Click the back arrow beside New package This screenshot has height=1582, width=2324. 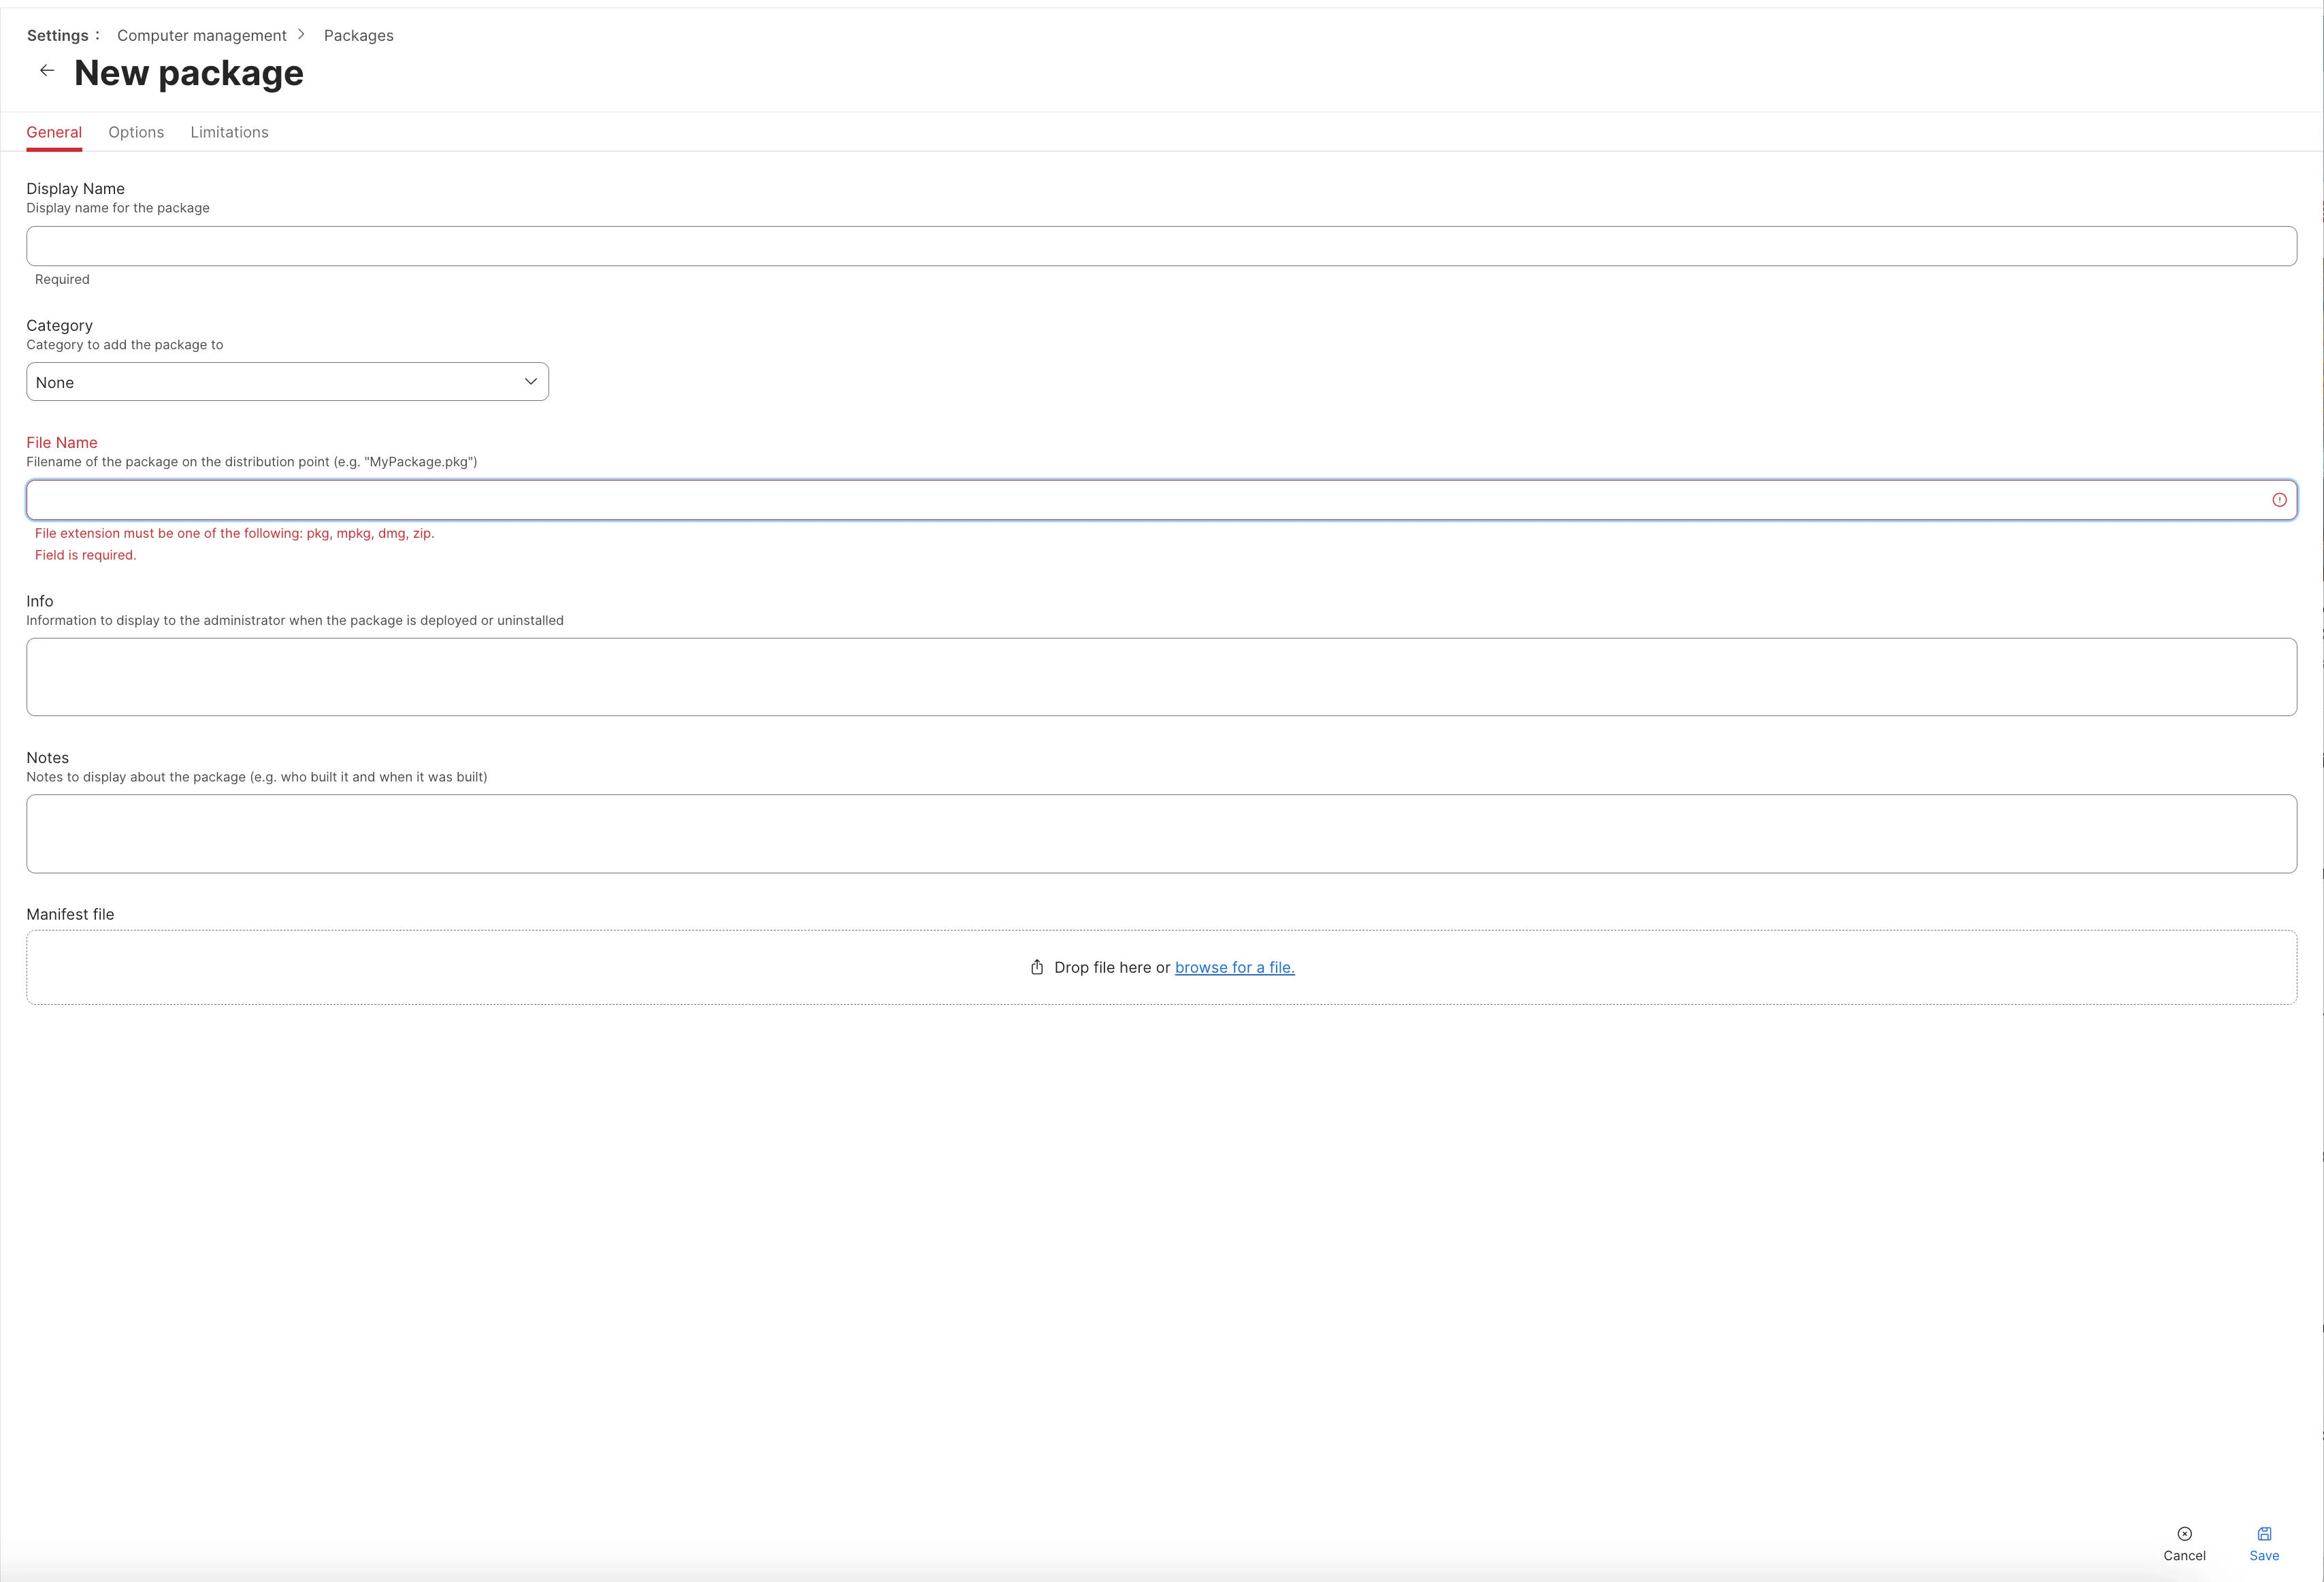click(x=47, y=70)
